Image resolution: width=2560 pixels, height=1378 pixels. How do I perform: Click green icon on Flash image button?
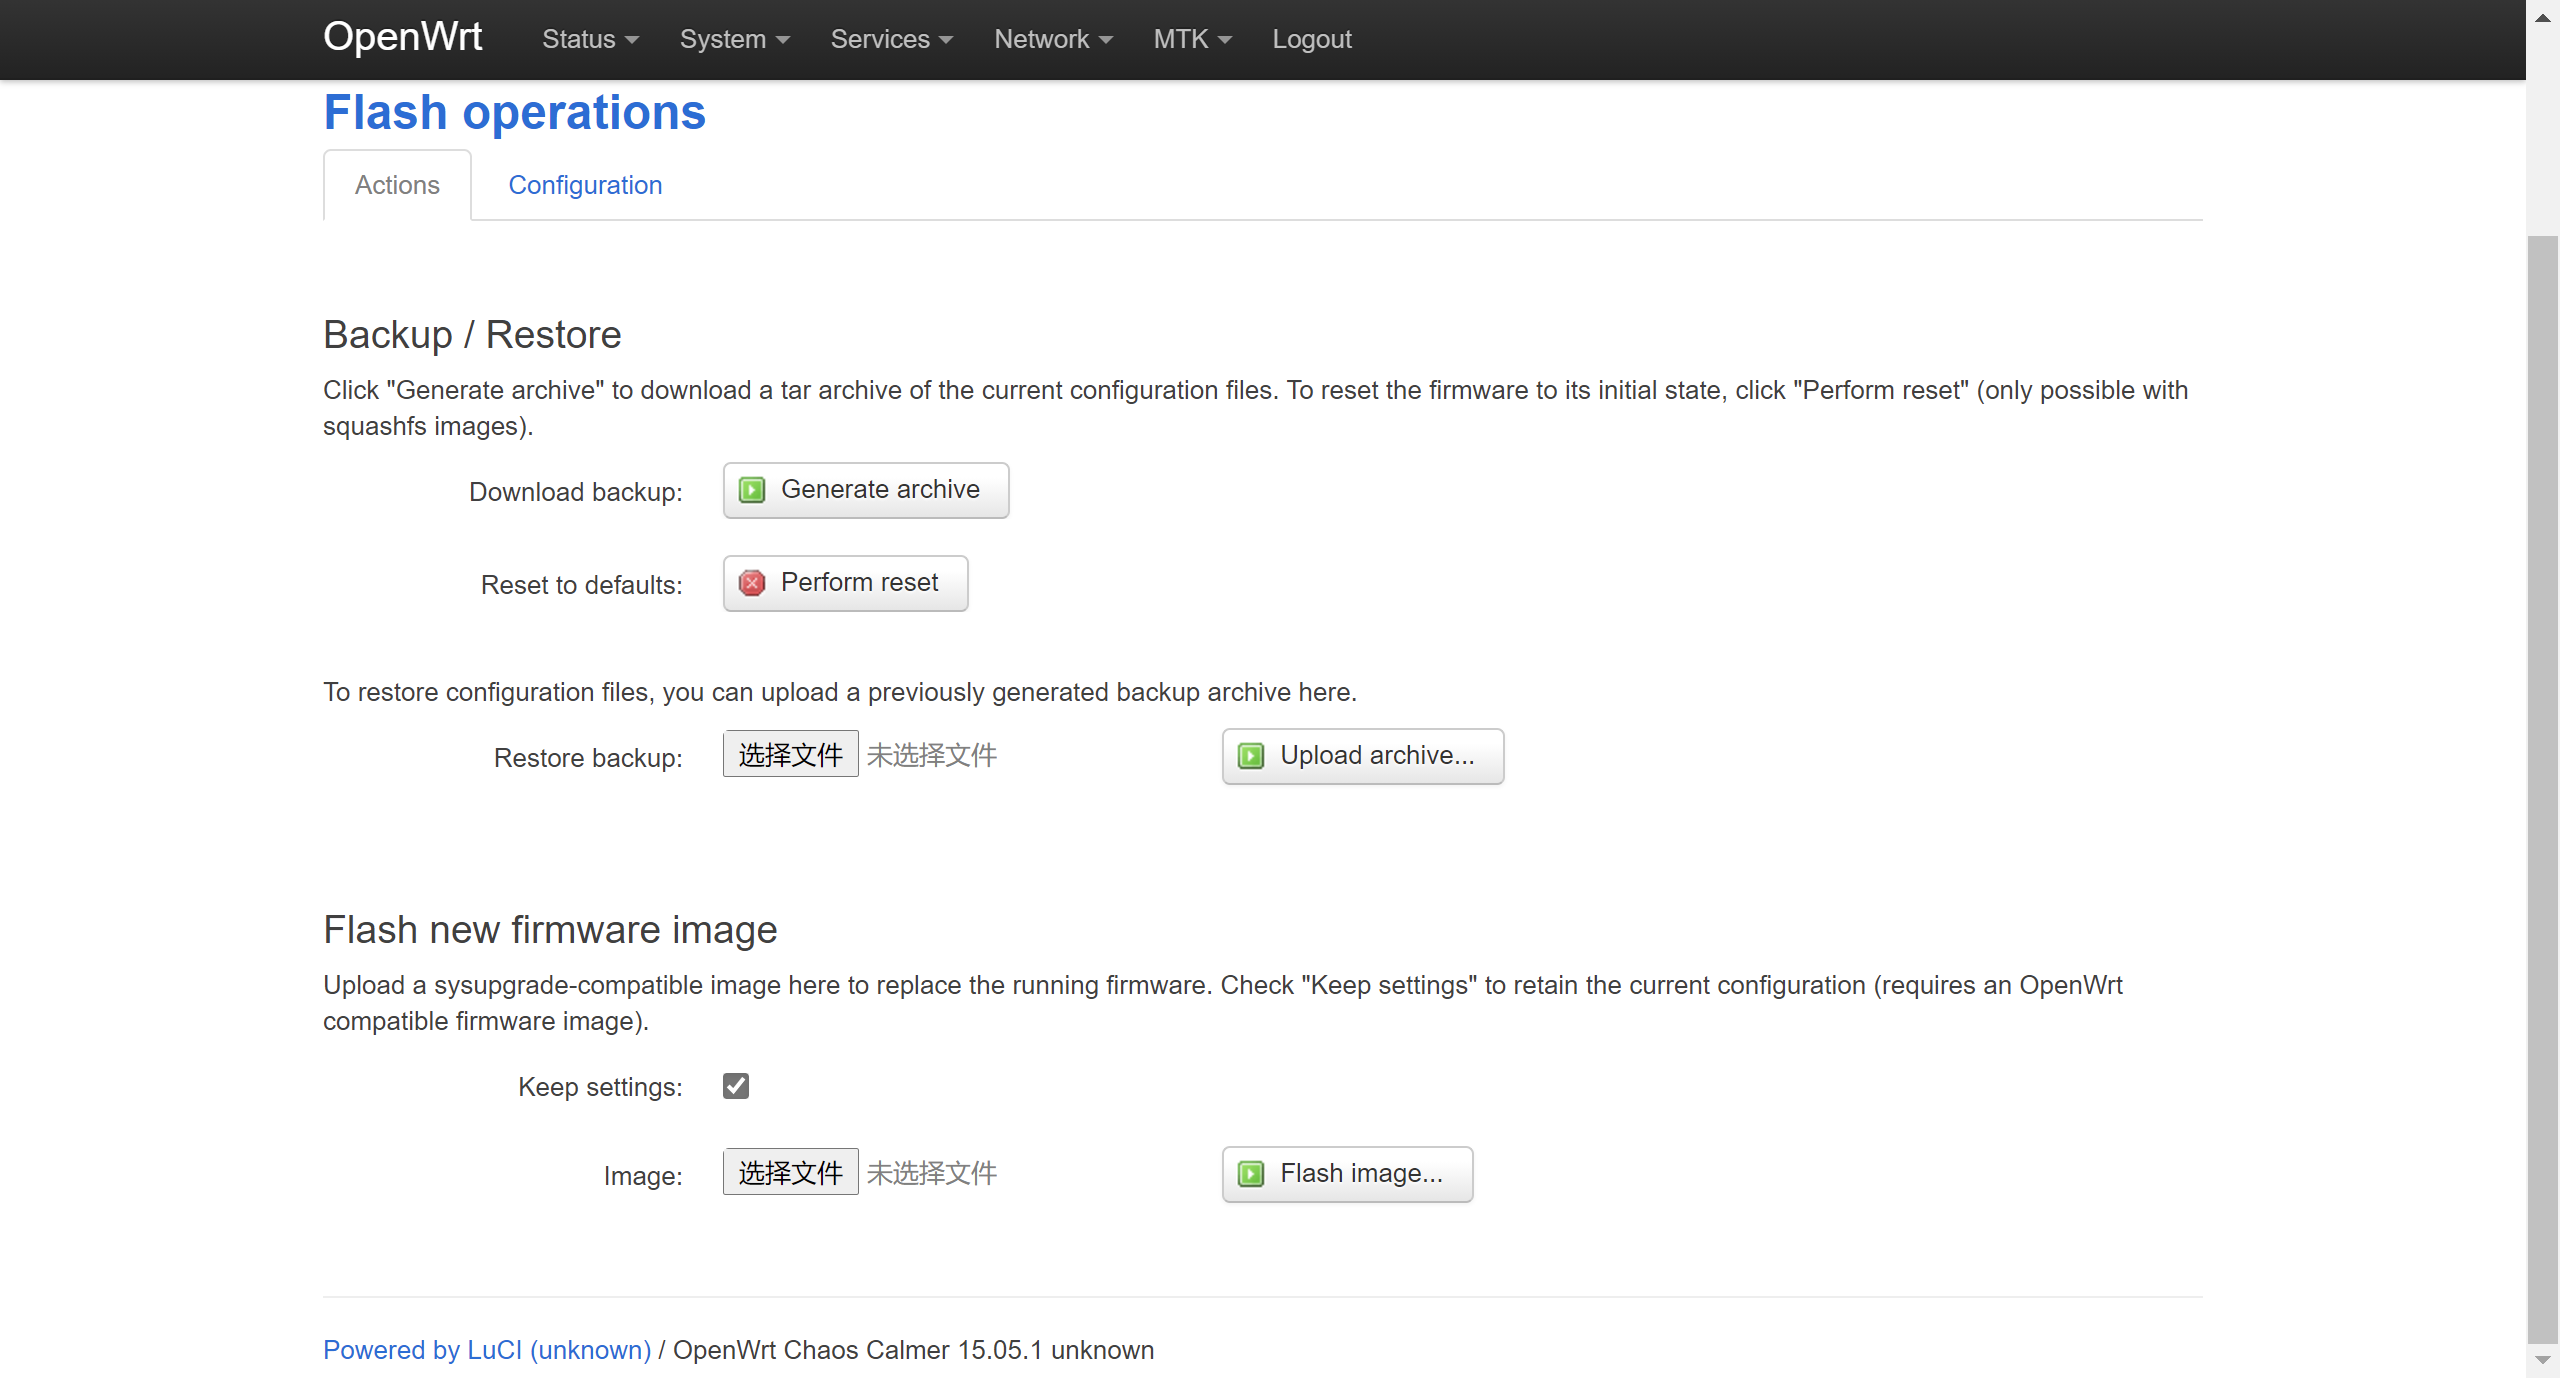[x=1251, y=1174]
